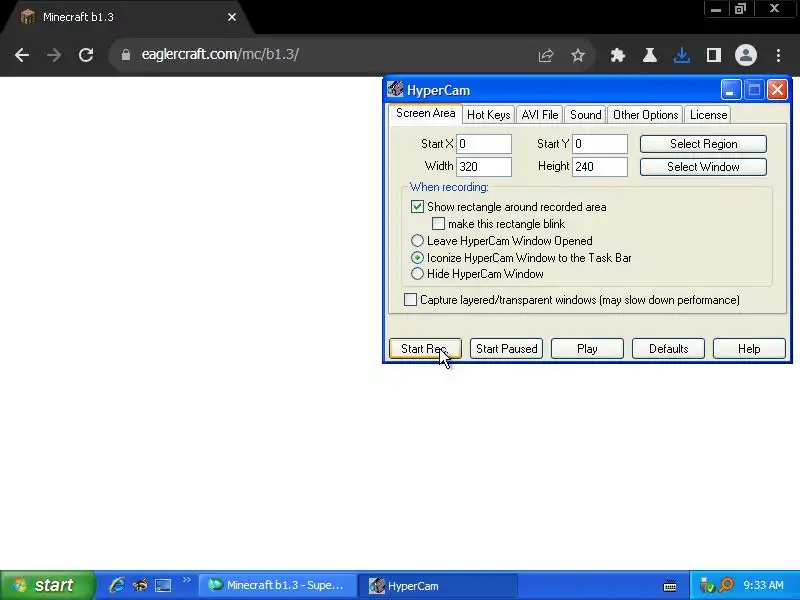Click Show Desktop quick launch icon

(163, 585)
